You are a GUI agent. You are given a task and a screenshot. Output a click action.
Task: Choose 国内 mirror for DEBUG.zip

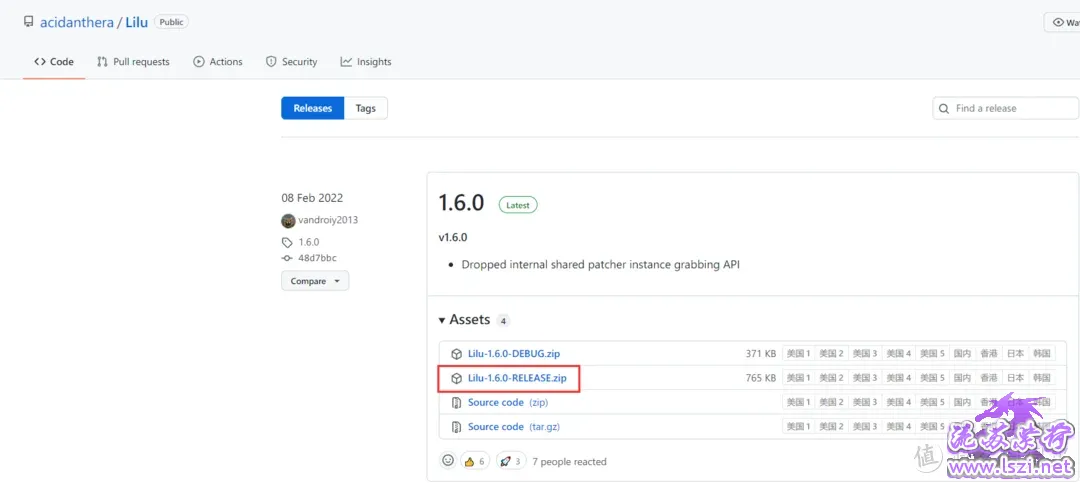tap(962, 353)
